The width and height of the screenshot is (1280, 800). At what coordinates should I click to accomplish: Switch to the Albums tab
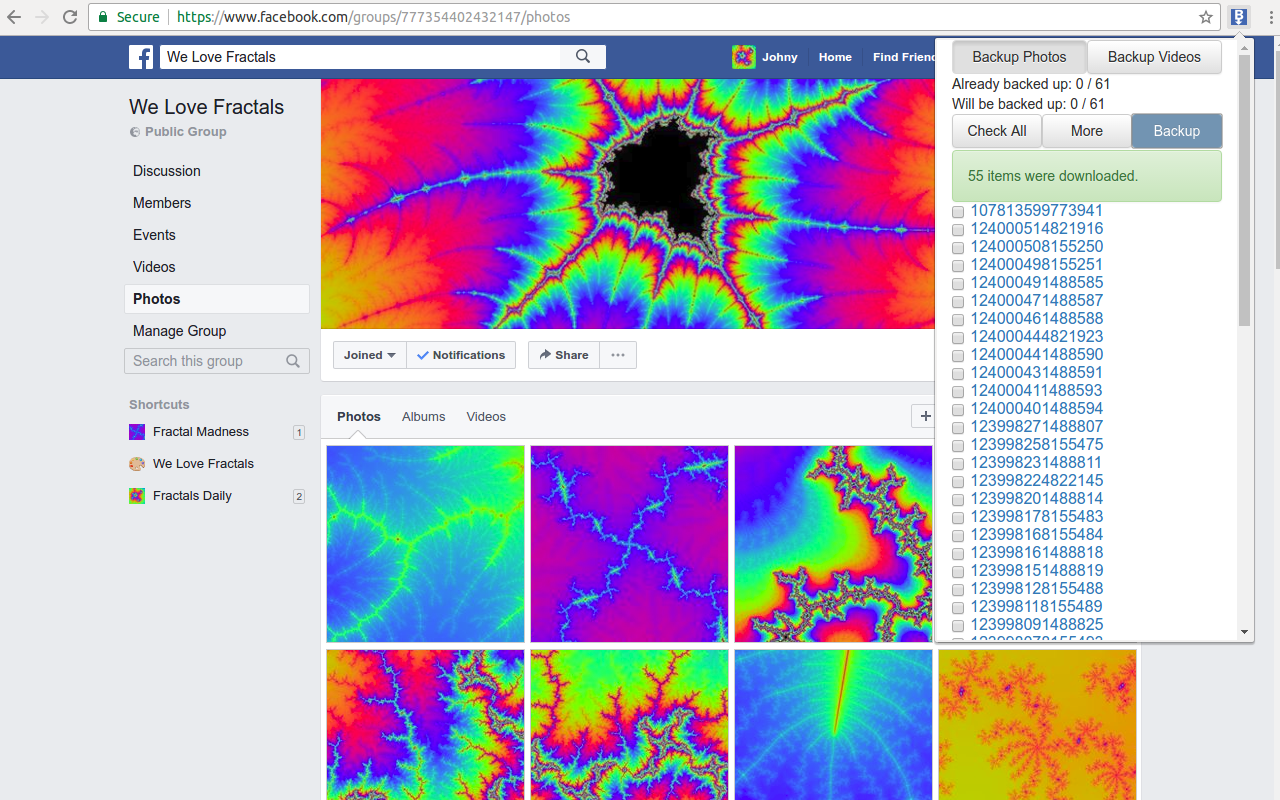click(423, 416)
